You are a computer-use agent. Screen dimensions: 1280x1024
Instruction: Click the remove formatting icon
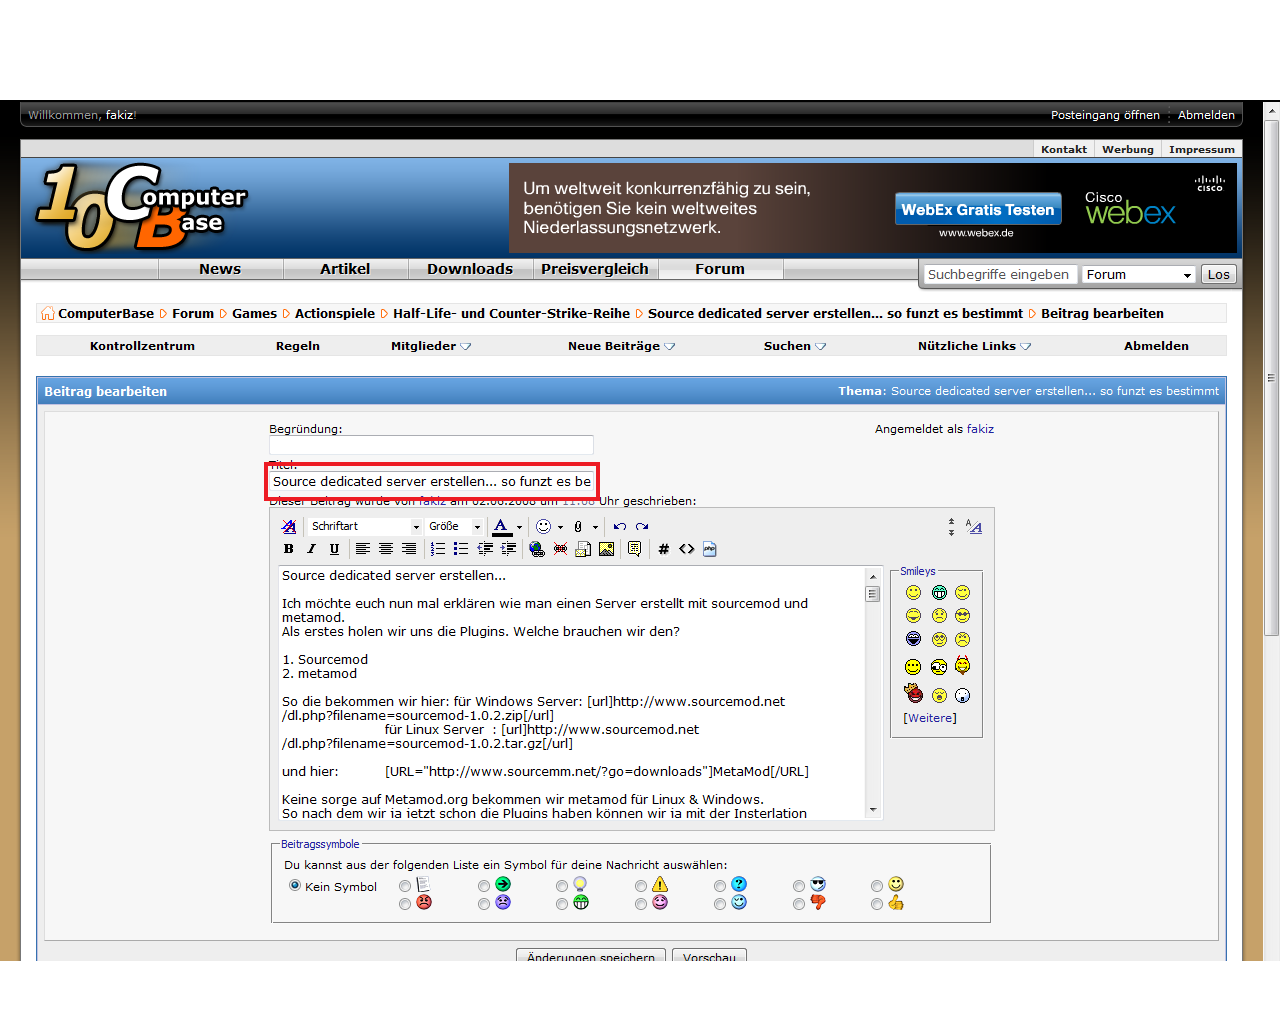point(289,526)
